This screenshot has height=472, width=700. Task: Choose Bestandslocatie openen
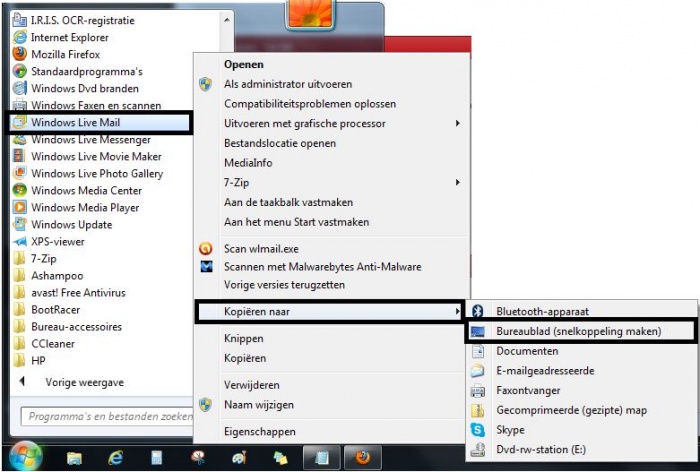point(280,143)
